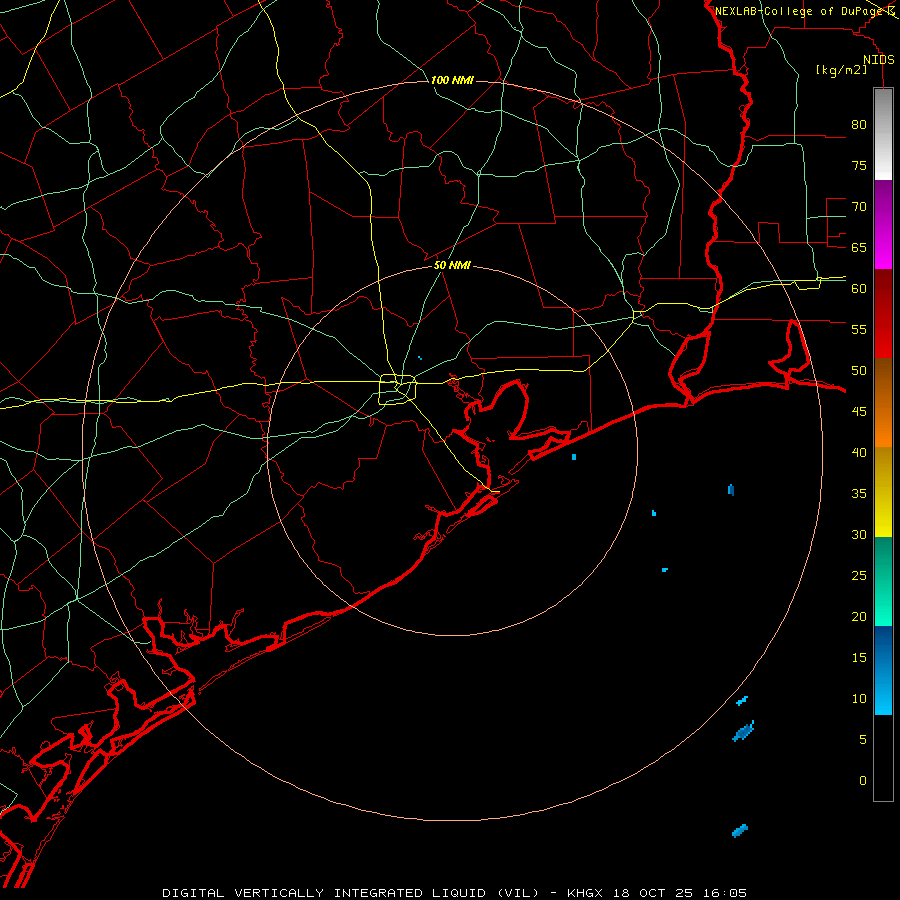Click the 5 value on the legend
The width and height of the screenshot is (900, 900).
coord(863,740)
